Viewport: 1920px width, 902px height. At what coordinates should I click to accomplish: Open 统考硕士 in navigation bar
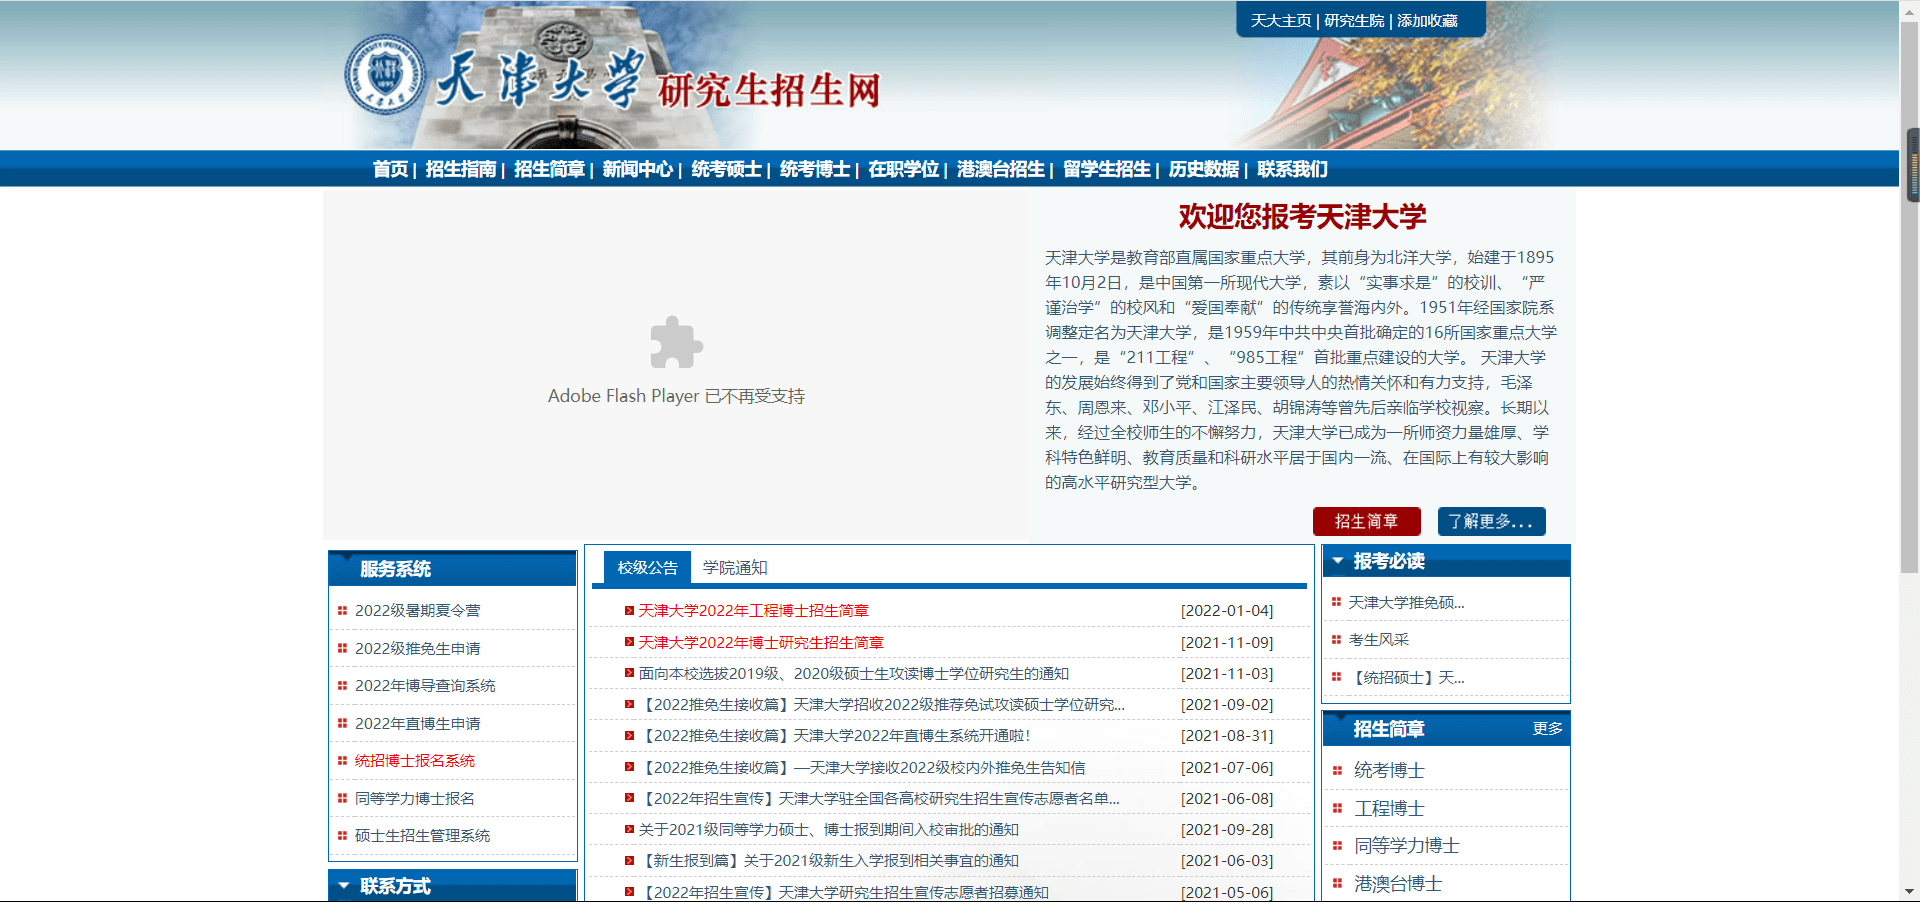coord(726,169)
